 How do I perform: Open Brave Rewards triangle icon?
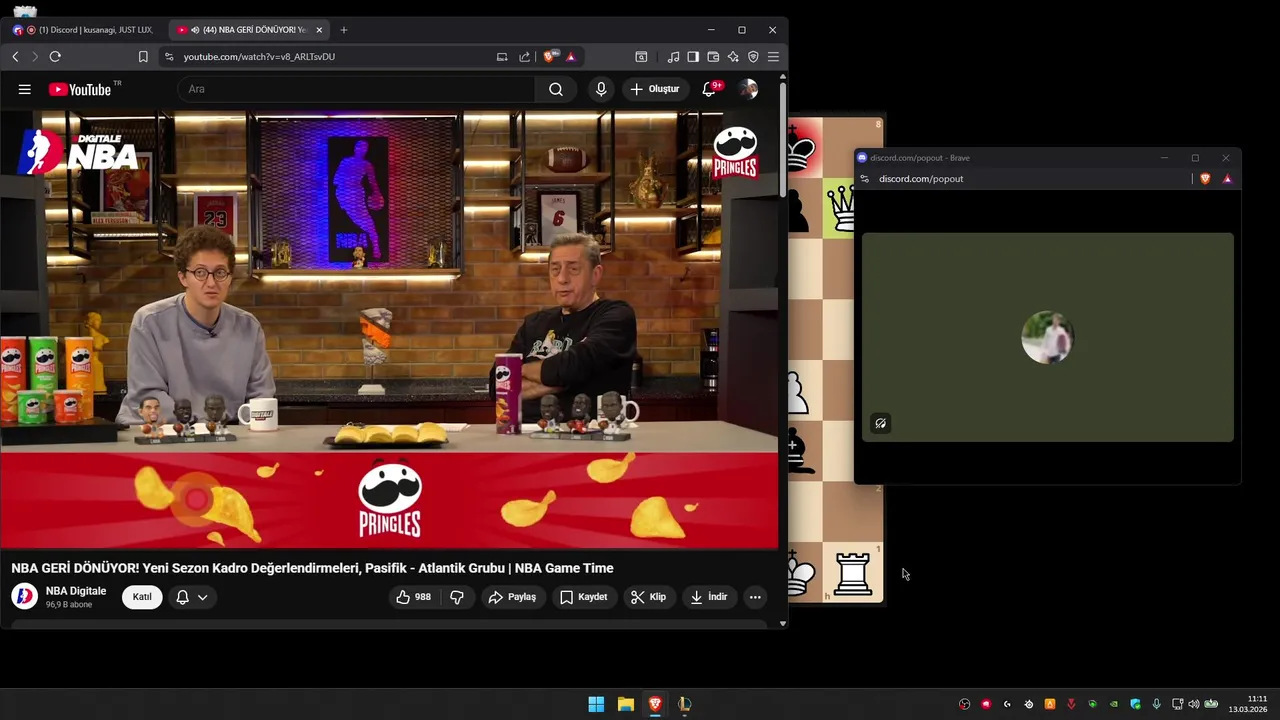click(x=571, y=57)
